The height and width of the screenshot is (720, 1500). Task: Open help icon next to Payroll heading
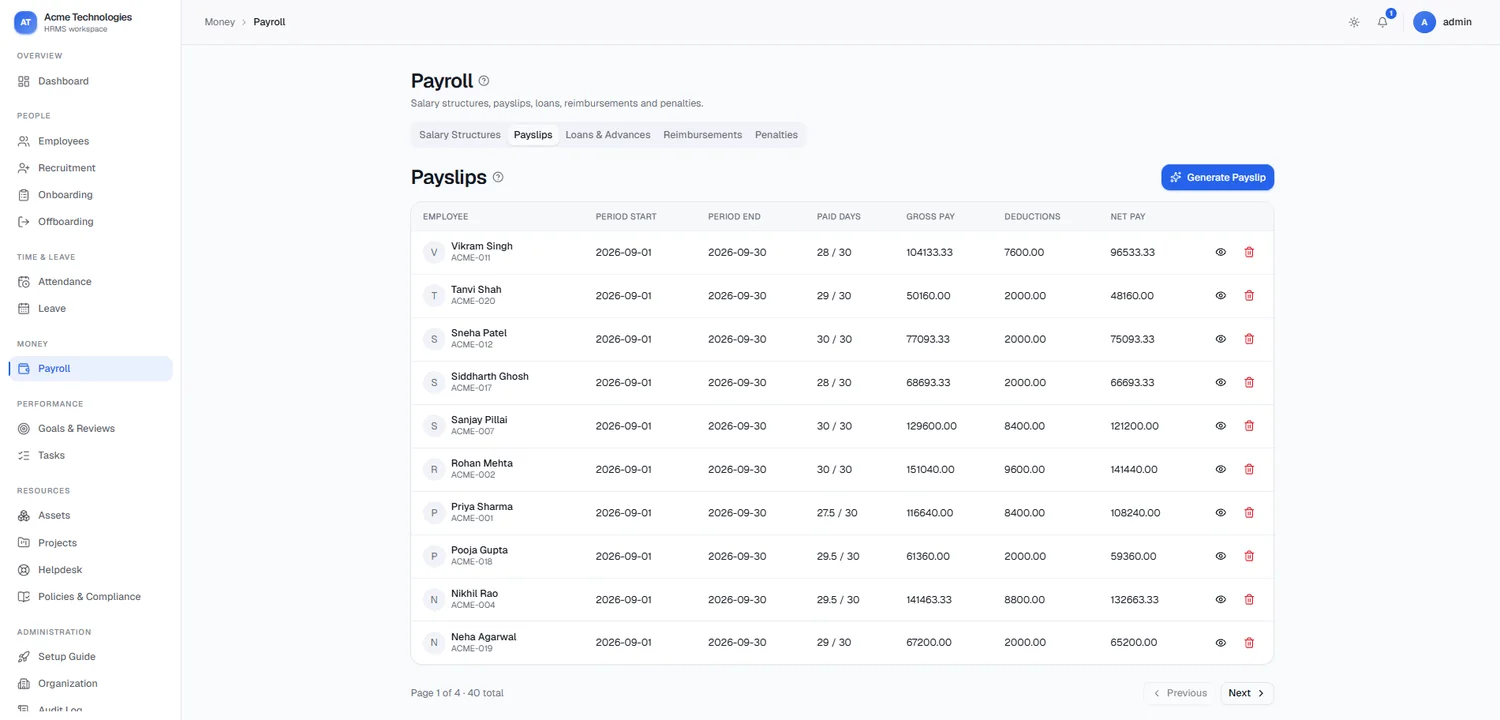[484, 81]
